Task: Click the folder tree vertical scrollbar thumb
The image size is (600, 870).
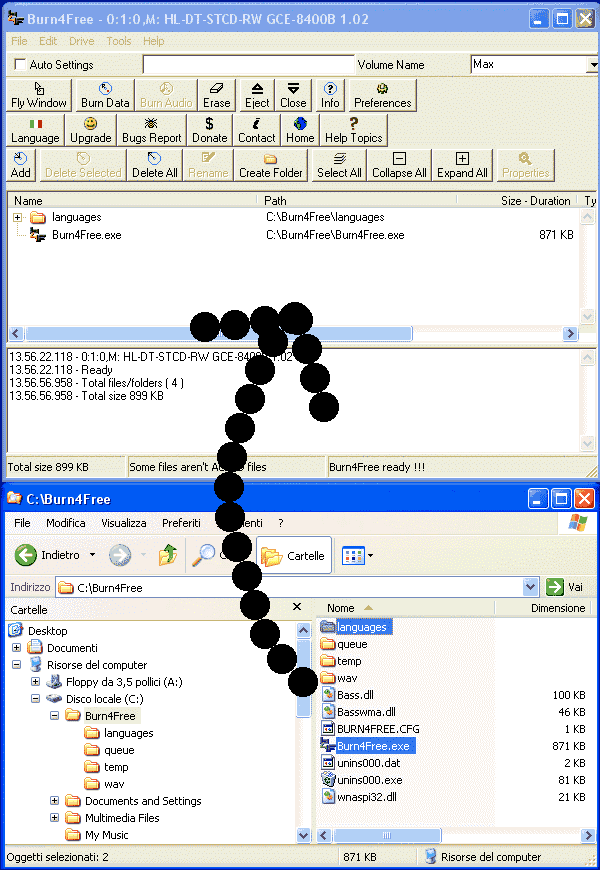Action: [x=303, y=677]
